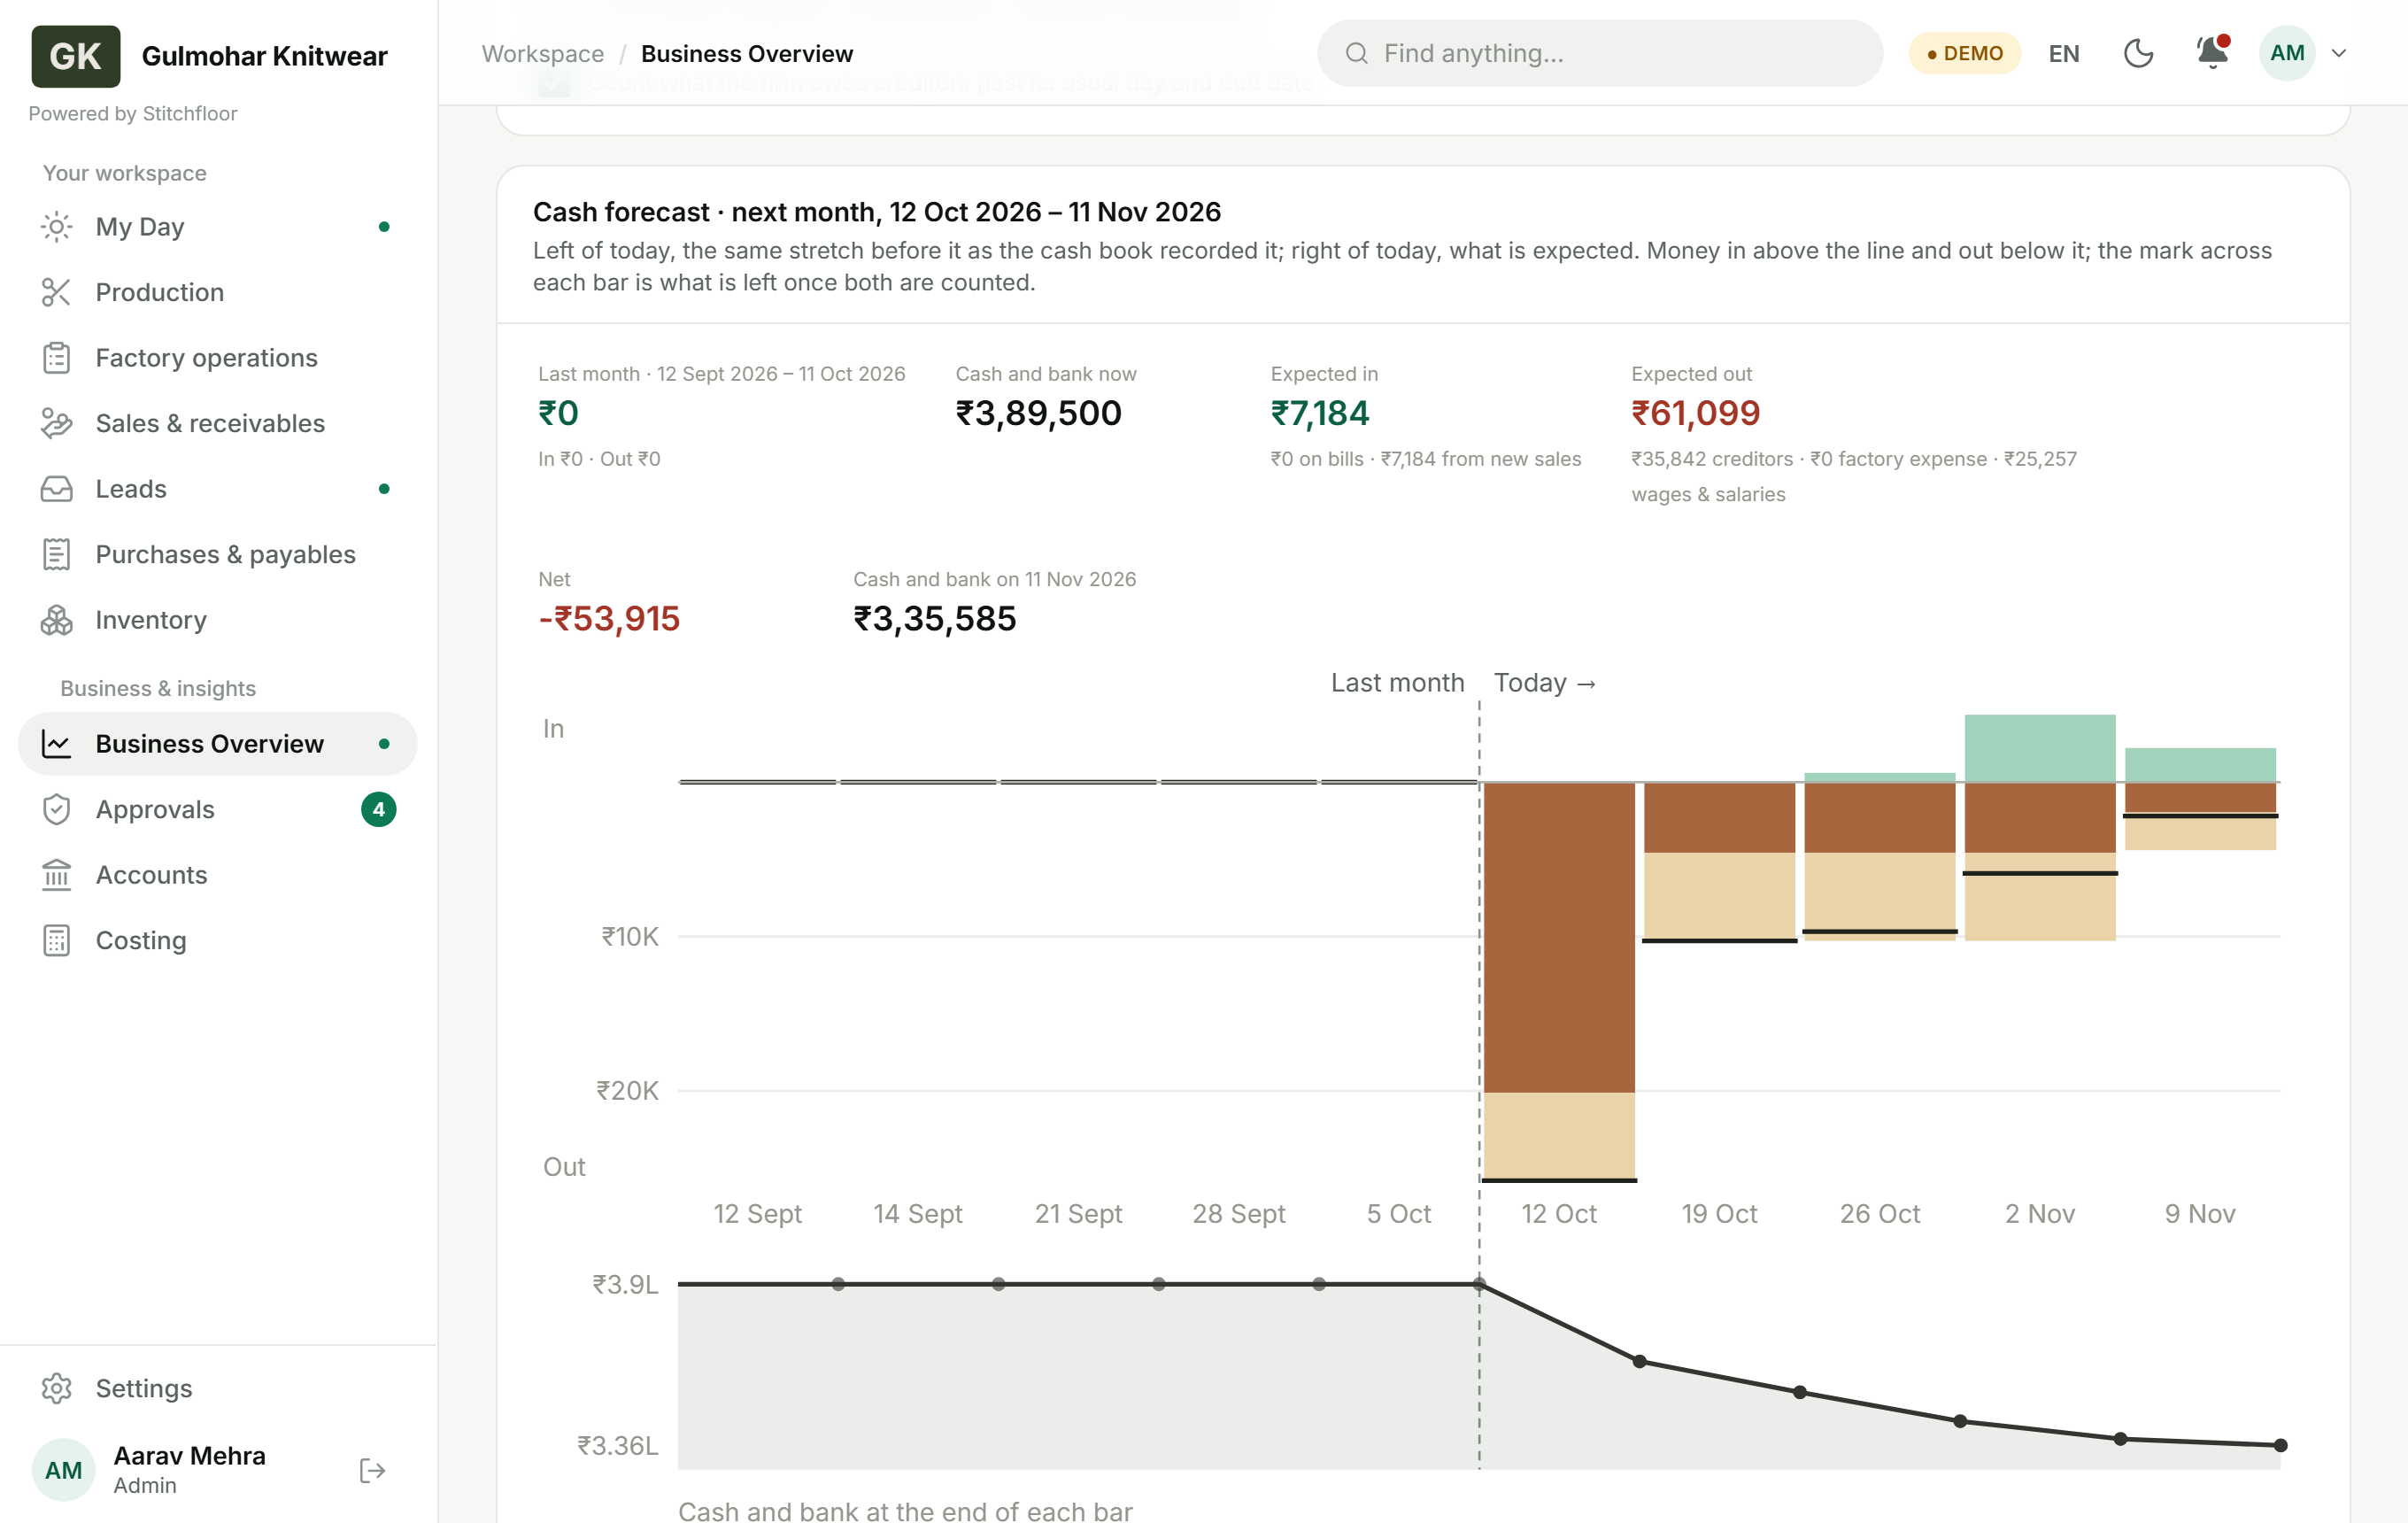The height and width of the screenshot is (1523, 2408).
Task: Click the 19 Oct bar in forecast
Action: point(1719,861)
